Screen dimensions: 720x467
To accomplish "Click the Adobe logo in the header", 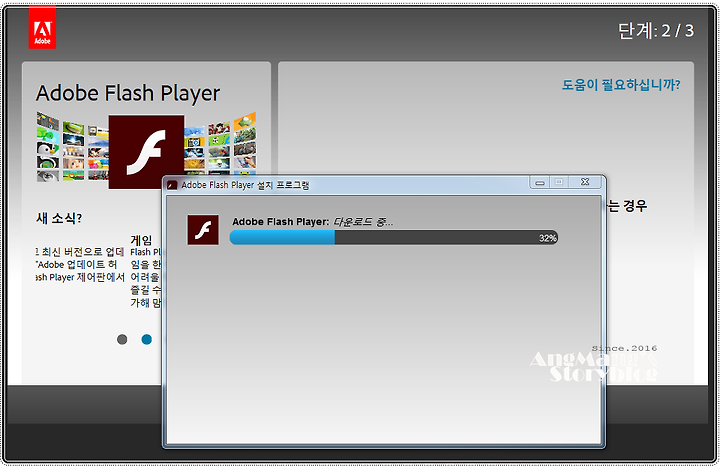I will [x=42, y=27].
